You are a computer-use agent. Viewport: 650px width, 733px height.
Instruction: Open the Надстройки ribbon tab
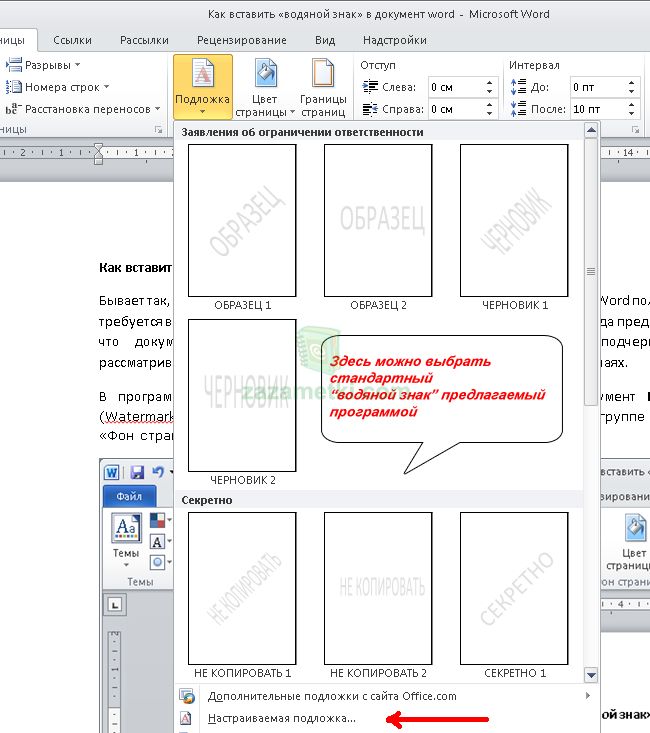coord(395,40)
